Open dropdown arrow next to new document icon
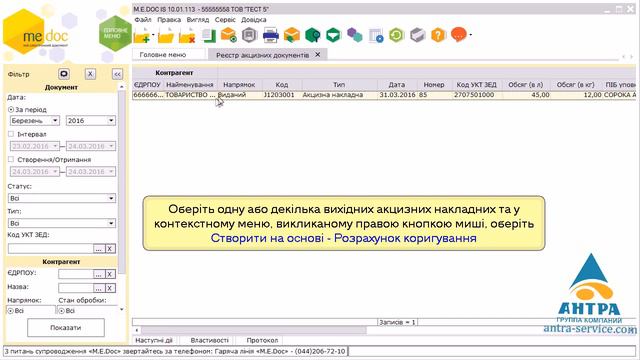Viewport: 640px width, 360px height. (x=153, y=35)
